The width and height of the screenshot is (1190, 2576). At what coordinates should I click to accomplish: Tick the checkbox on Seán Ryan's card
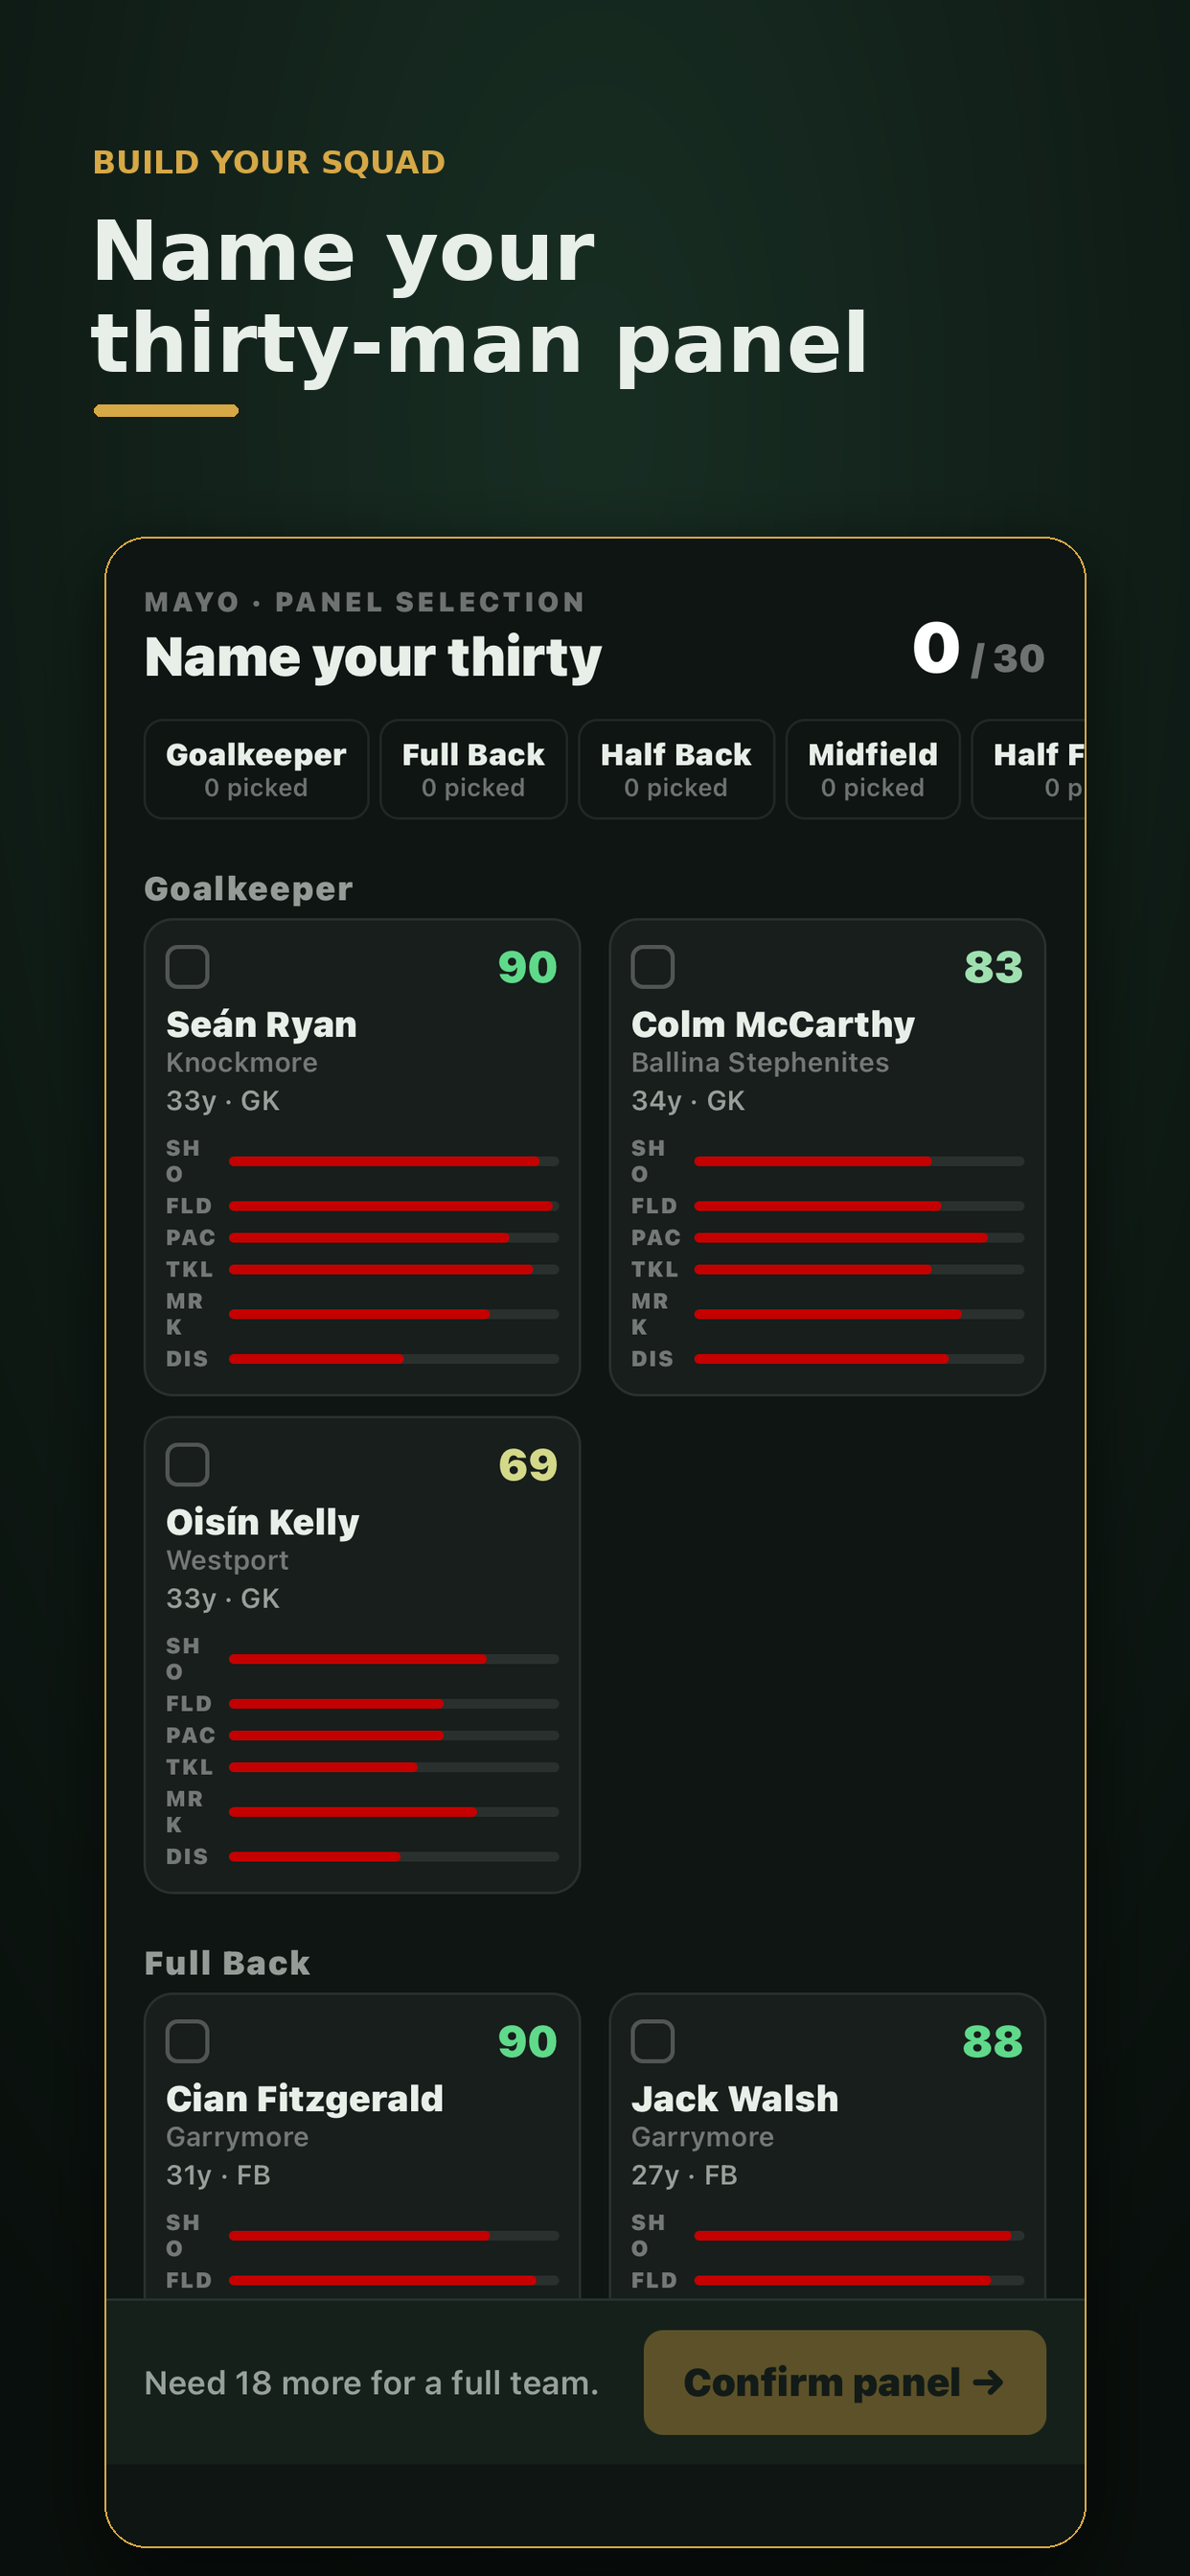click(x=187, y=967)
